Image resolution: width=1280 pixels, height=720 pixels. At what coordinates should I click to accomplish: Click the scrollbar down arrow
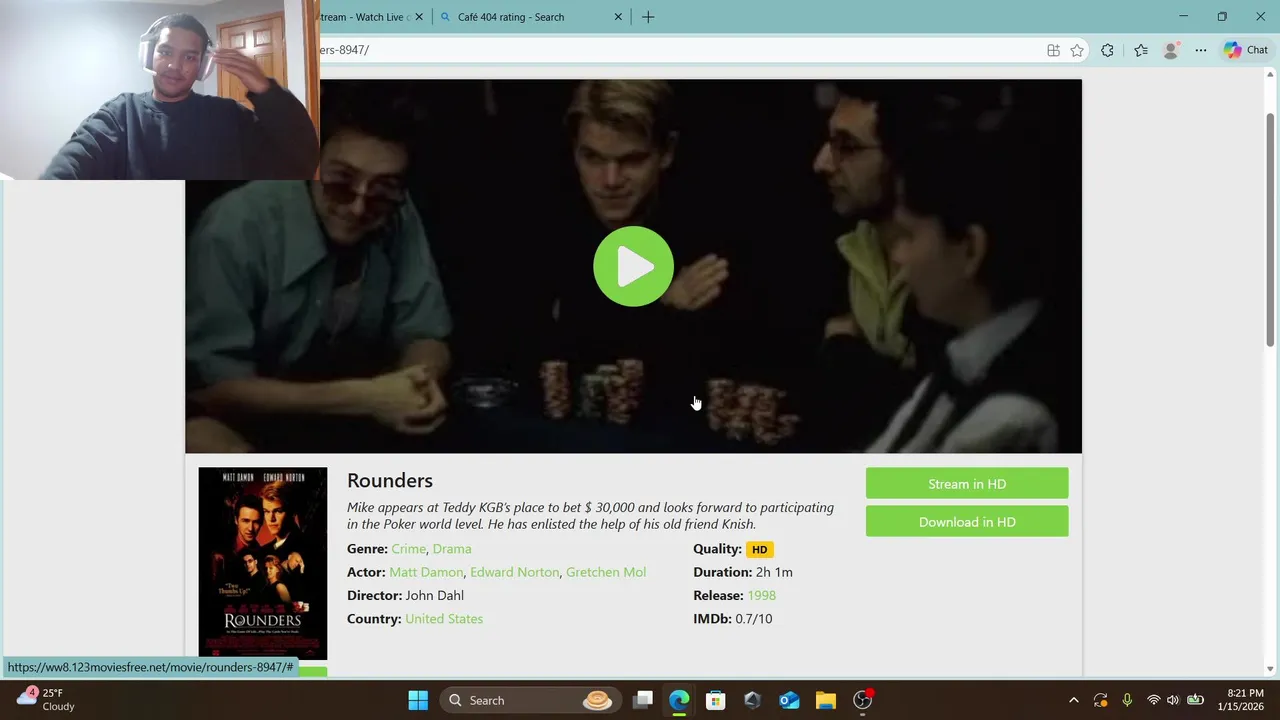click(1271, 668)
